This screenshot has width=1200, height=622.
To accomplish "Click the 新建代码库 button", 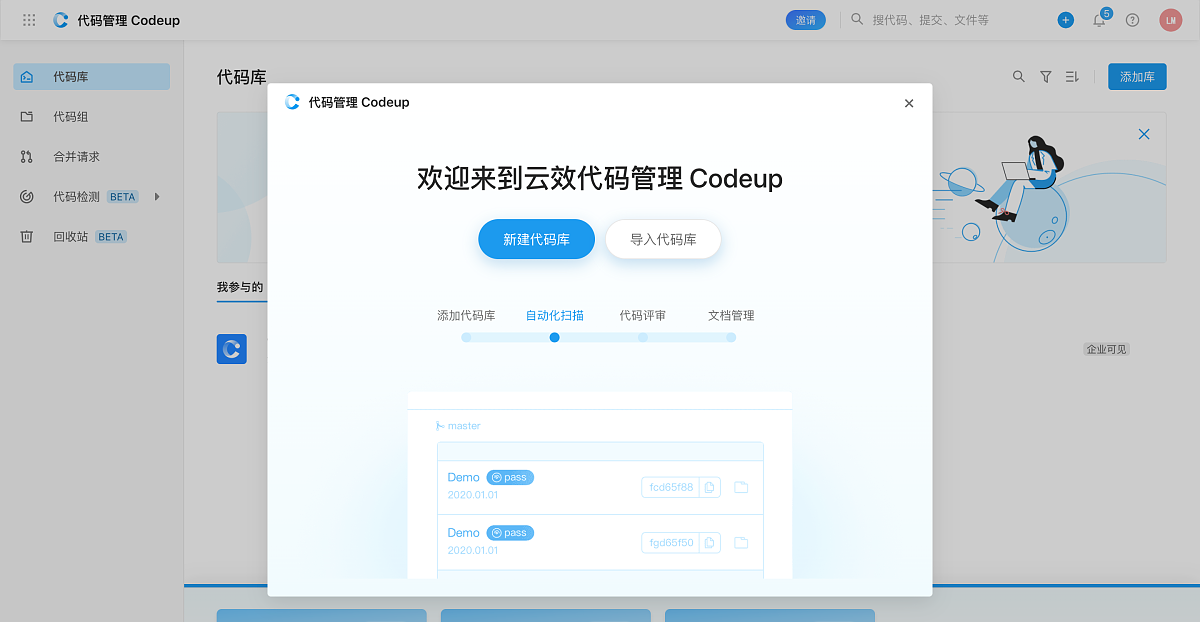I will point(536,239).
